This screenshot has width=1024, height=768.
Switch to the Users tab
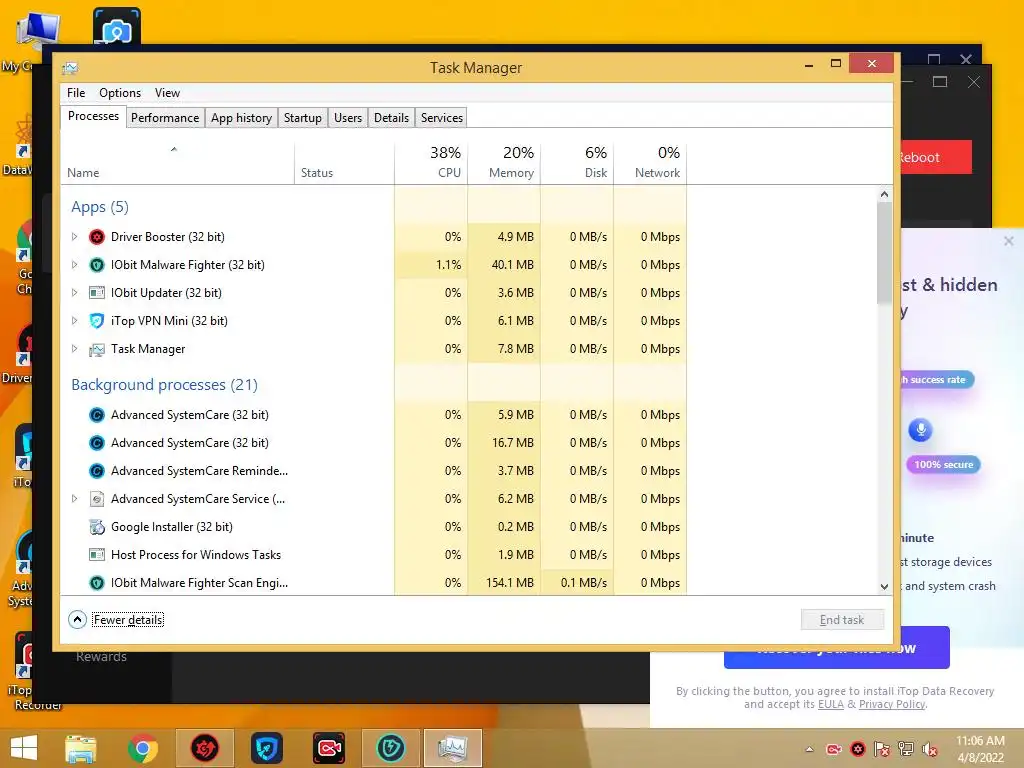(347, 118)
